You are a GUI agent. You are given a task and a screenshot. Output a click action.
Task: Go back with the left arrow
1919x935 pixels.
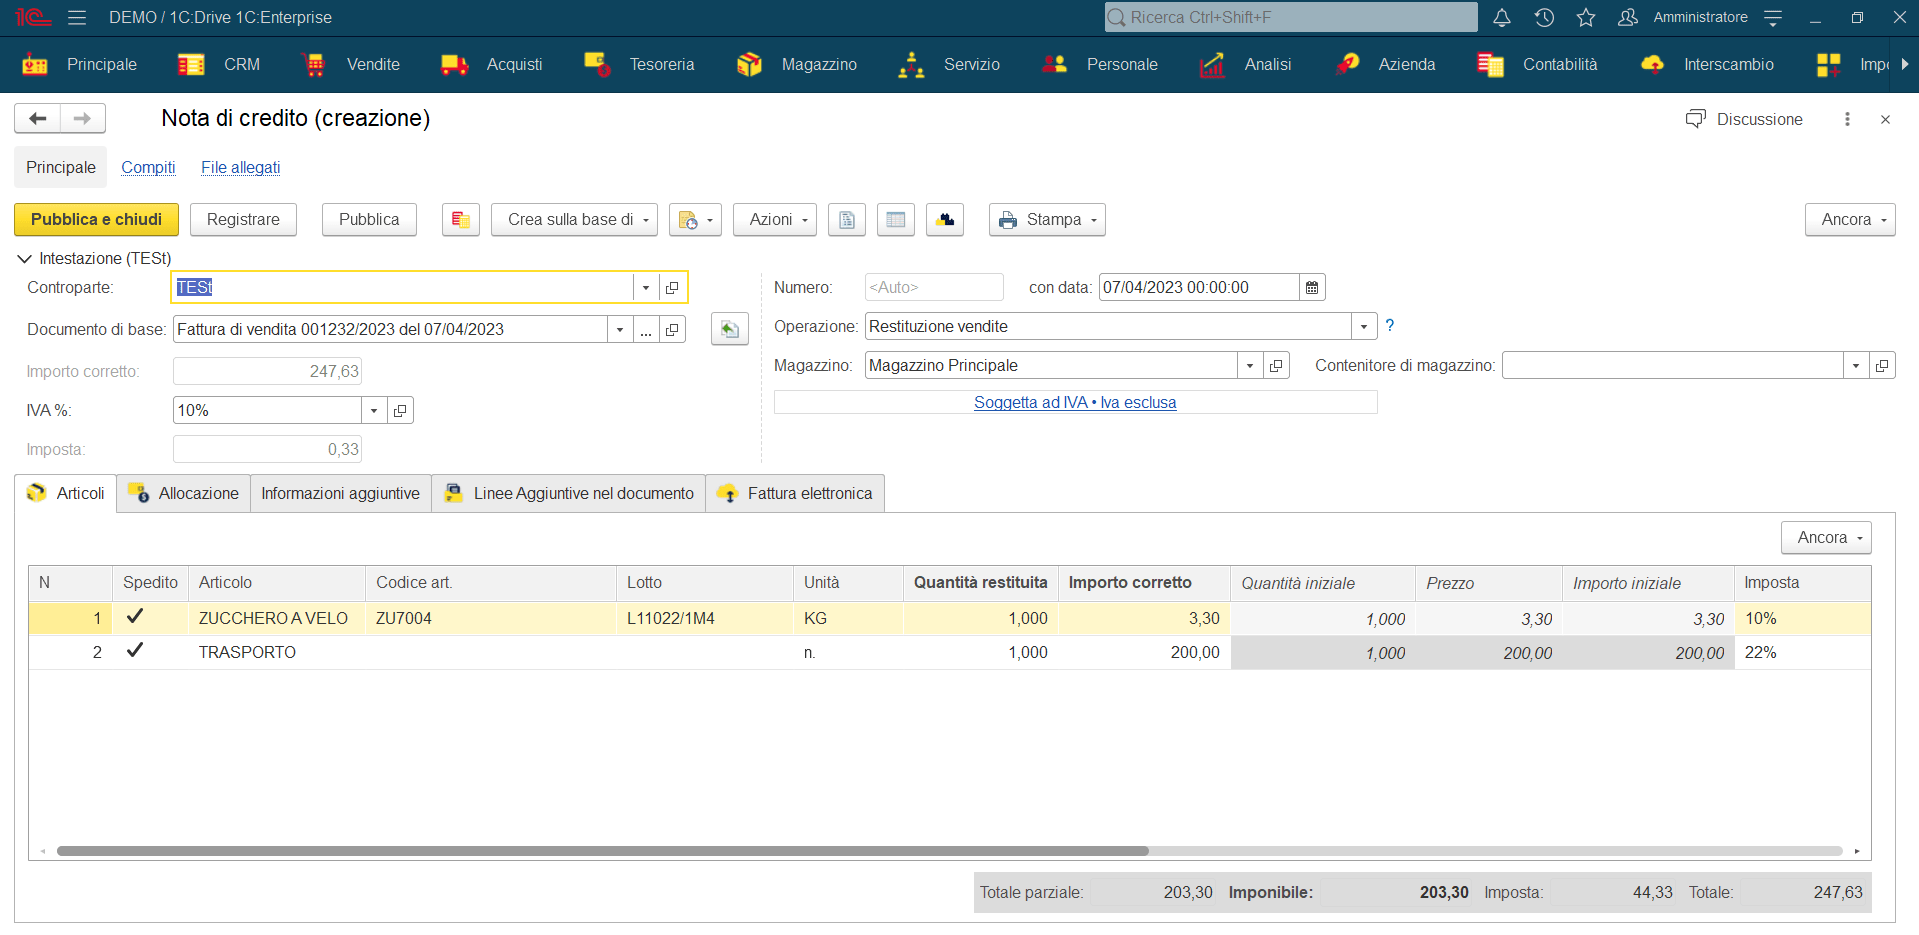(x=38, y=118)
